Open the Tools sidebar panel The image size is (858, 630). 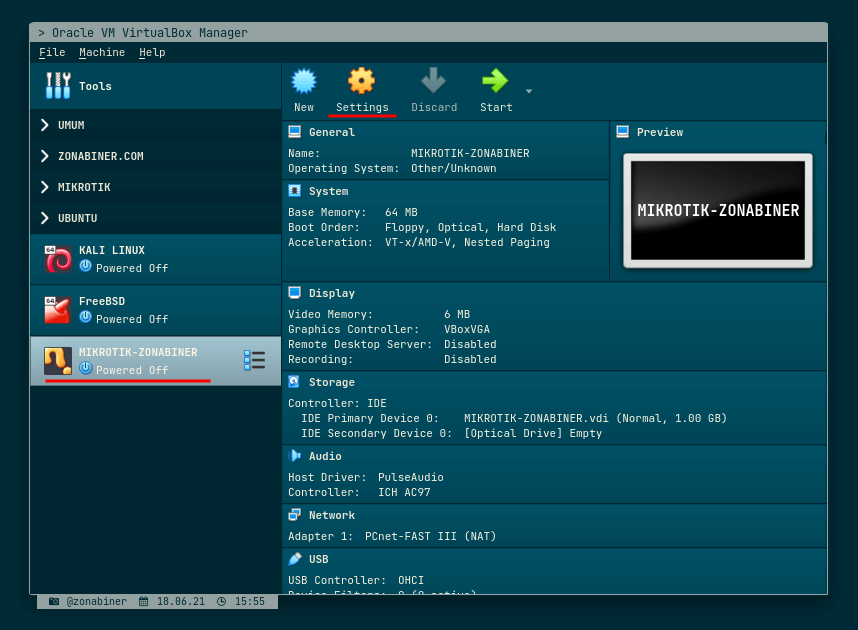[x=95, y=86]
